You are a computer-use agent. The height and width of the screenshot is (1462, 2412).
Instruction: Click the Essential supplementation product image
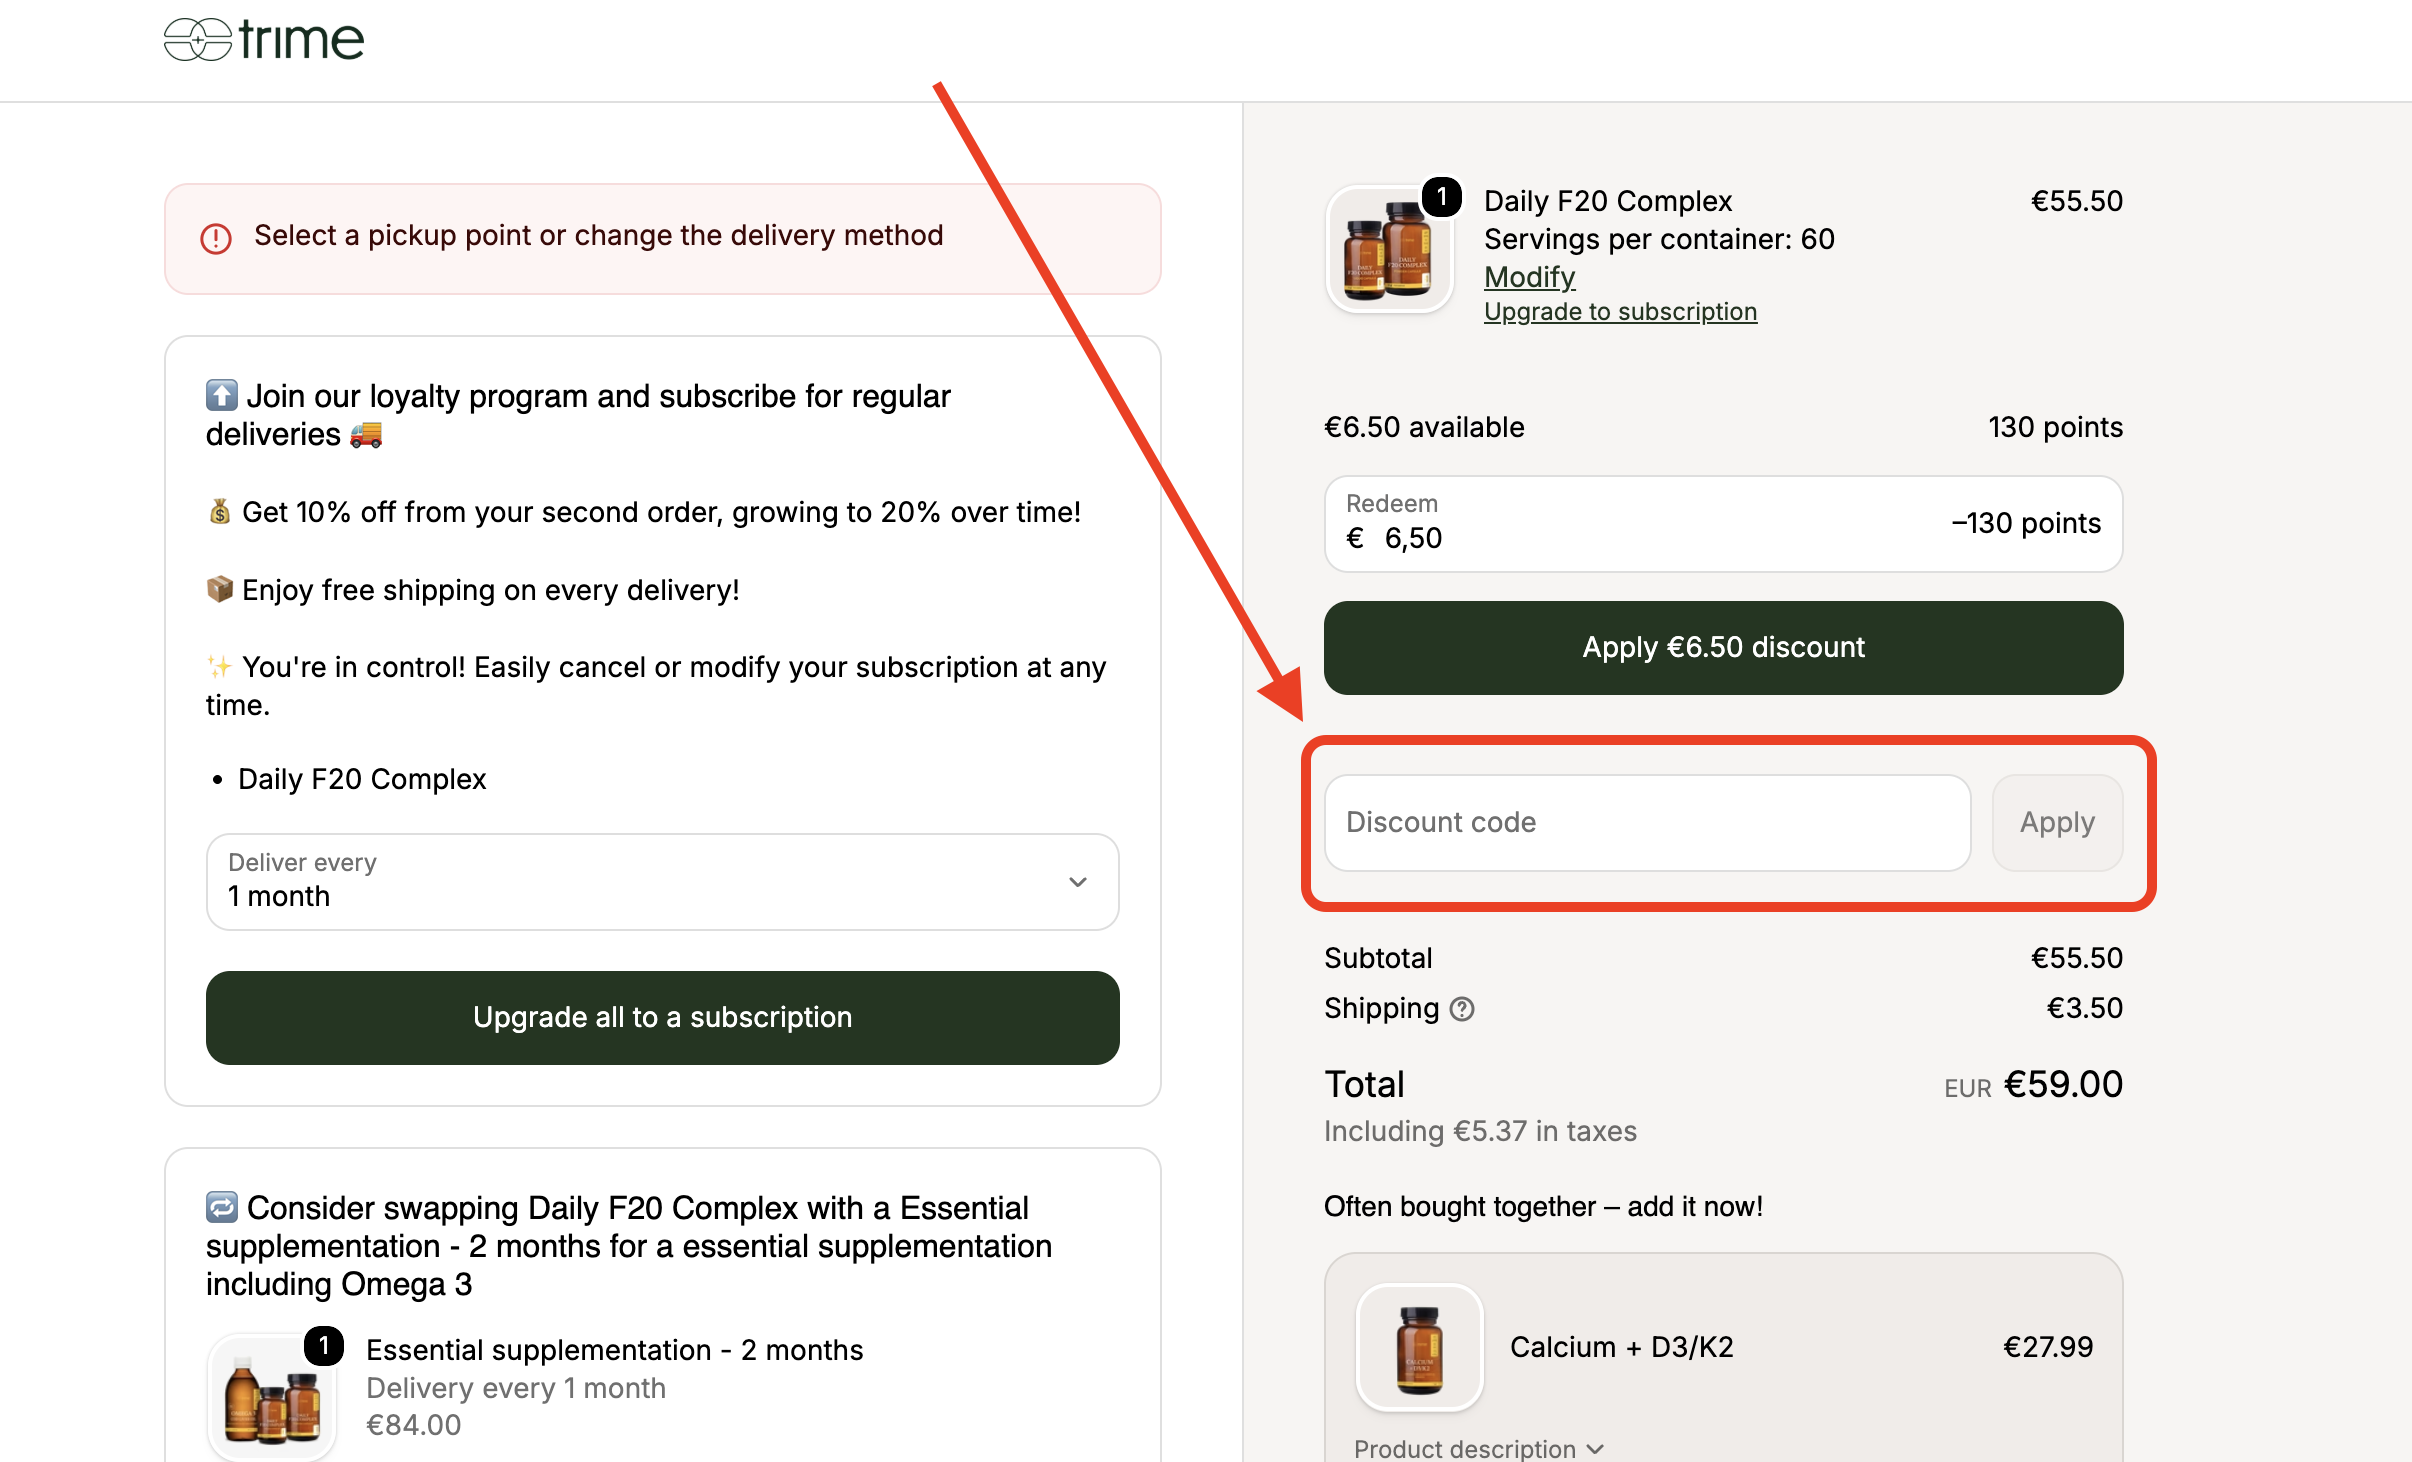(272, 1398)
